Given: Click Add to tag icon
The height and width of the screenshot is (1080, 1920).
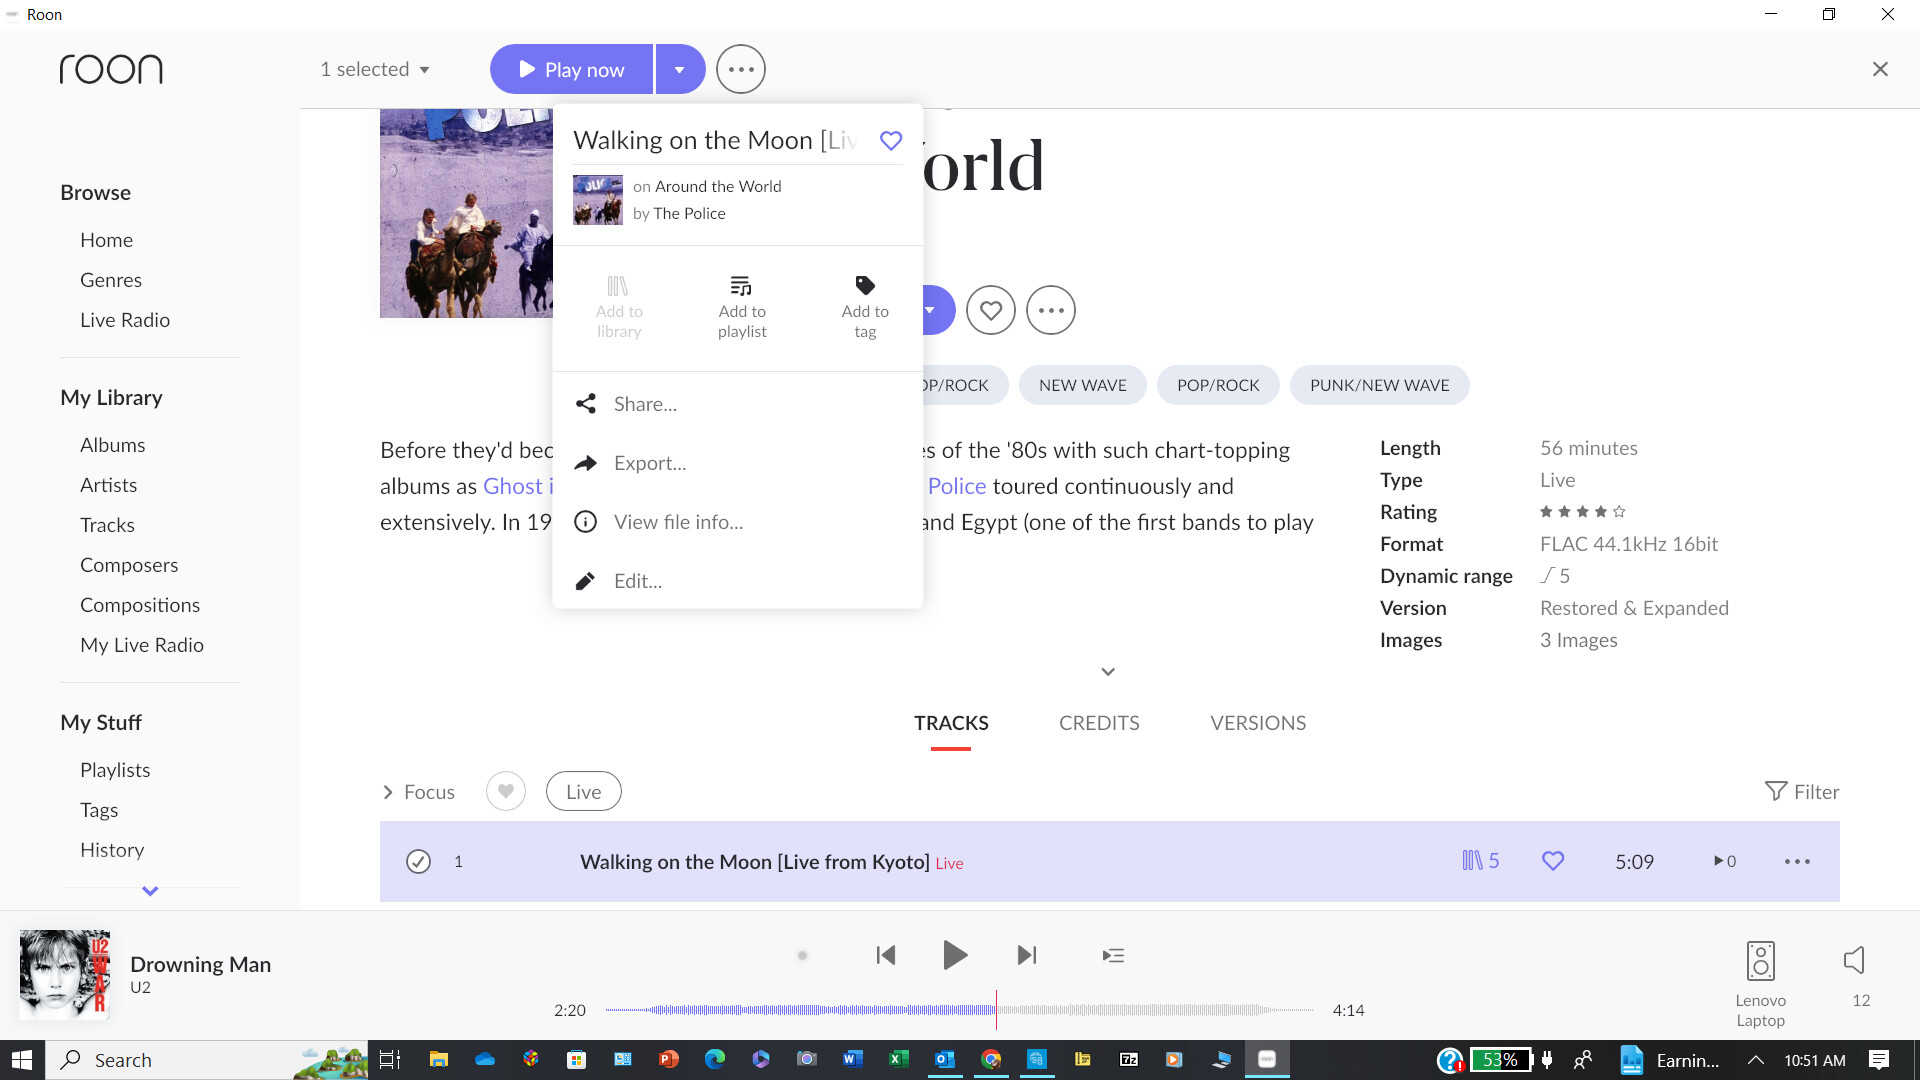Looking at the screenshot, I should [865, 287].
